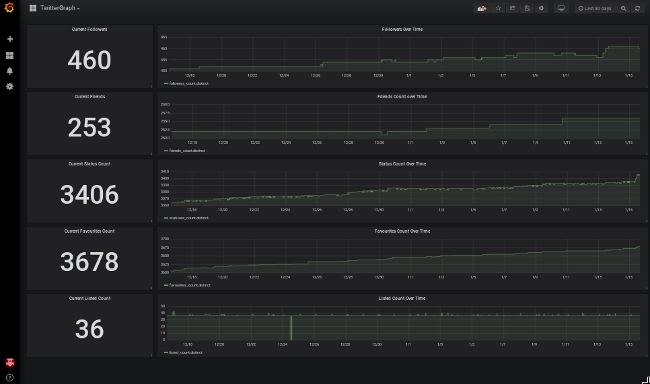Image resolution: width=650 pixels, height=384 pixels.
Task: Cycle view mode with the monitor icon
Action: pos(561,8)
